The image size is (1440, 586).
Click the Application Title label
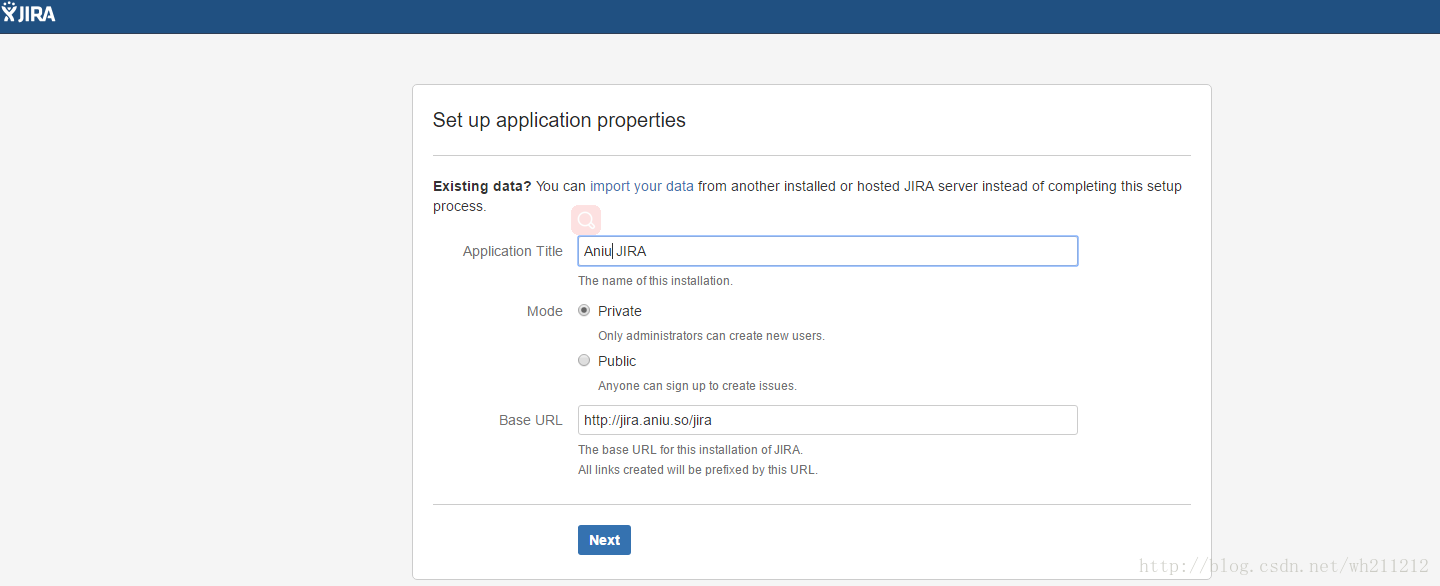point(513,251)
